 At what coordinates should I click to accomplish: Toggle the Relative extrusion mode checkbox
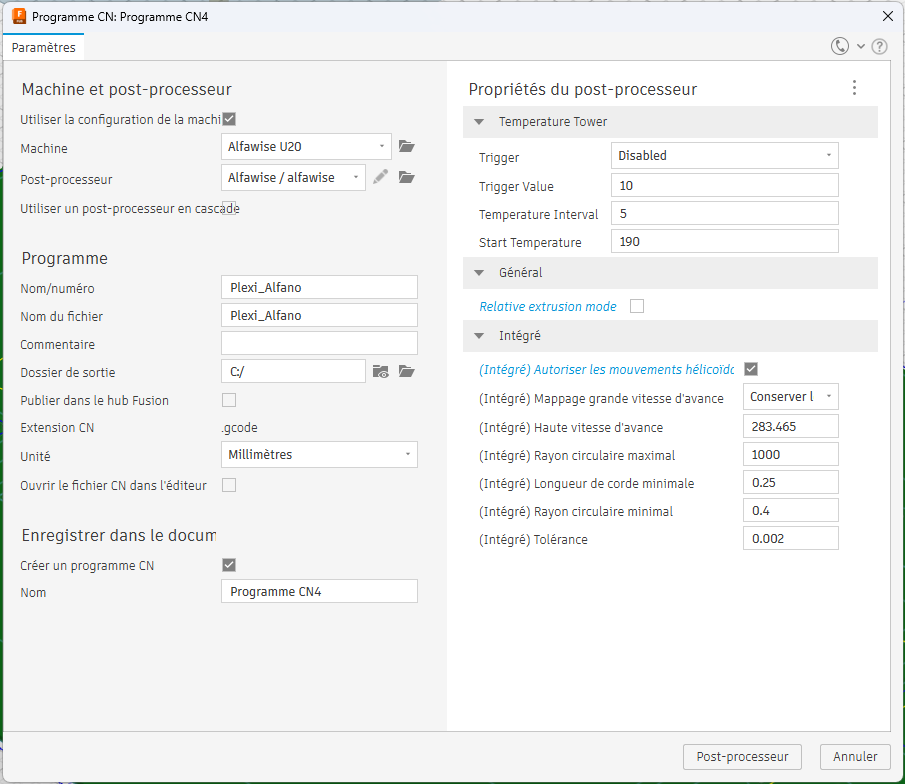[x=637, y=306]
